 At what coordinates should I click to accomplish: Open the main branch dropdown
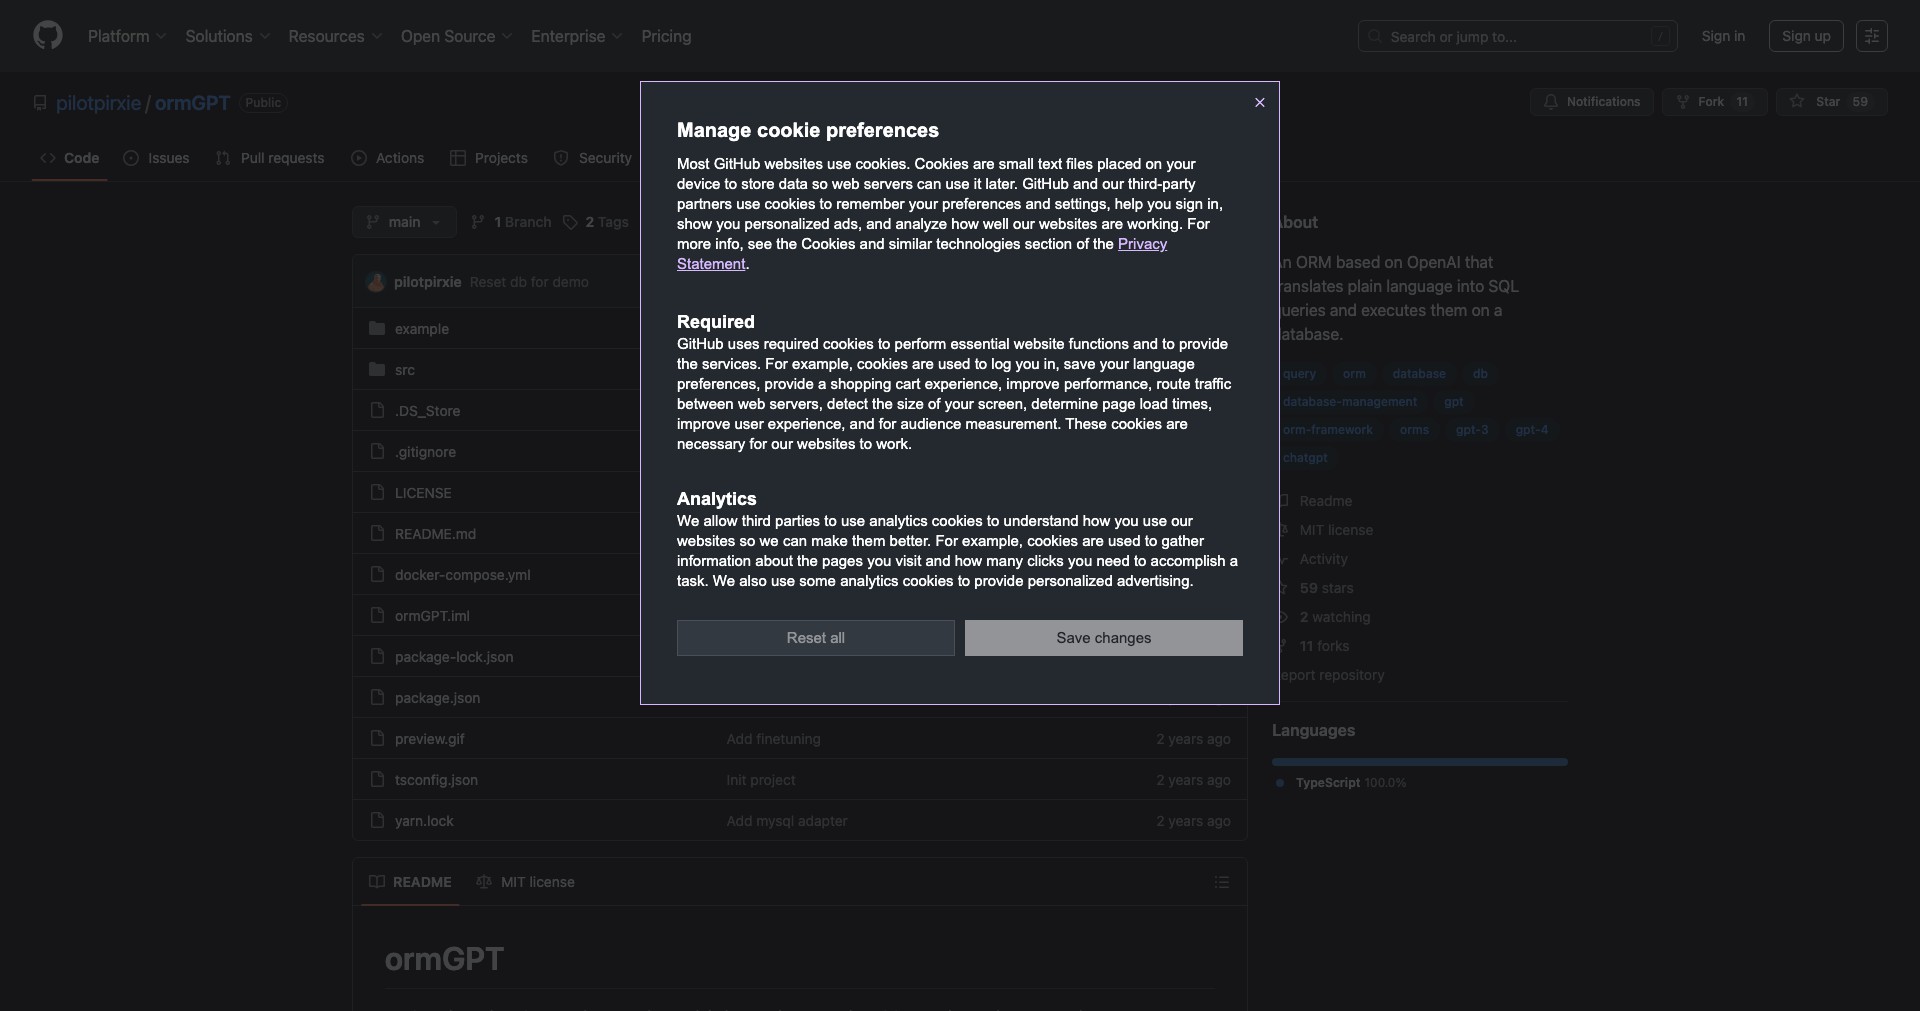pyautogui.click(x=404, y=222)
